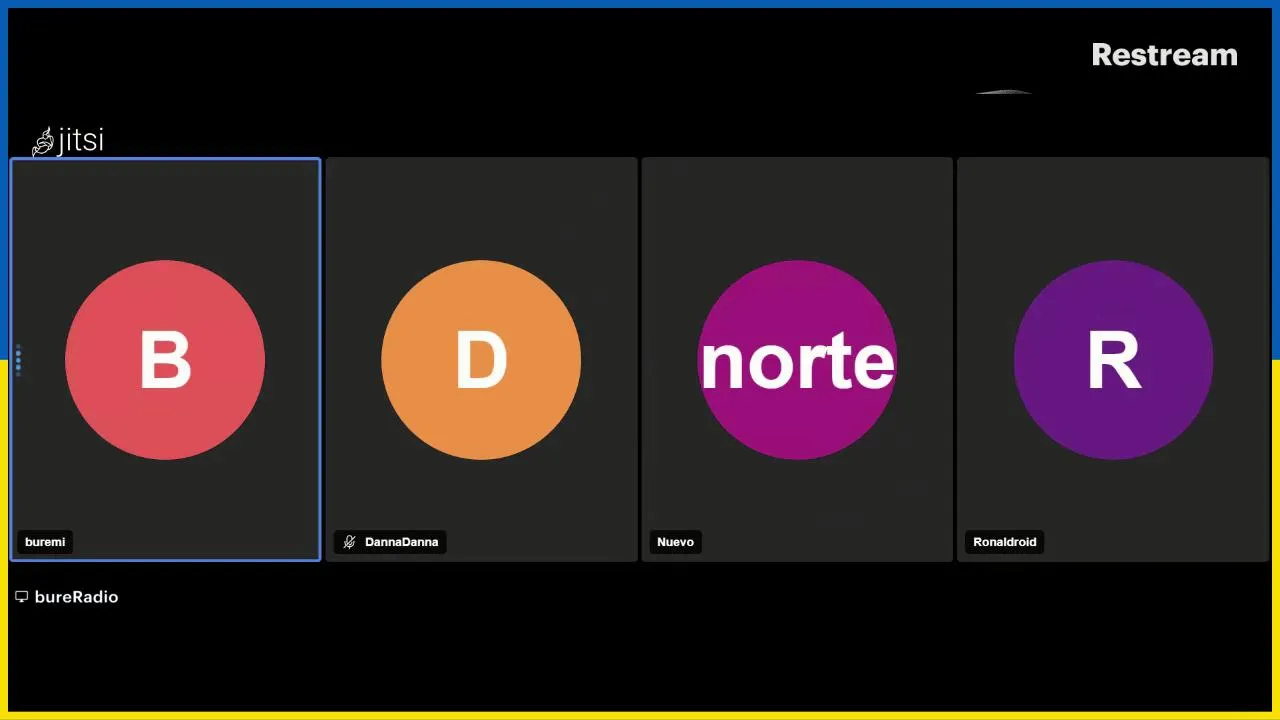The image size is (1280, 720).
Task: Click the Ronaldroid name label
Action: click(x=1005, y=542)
